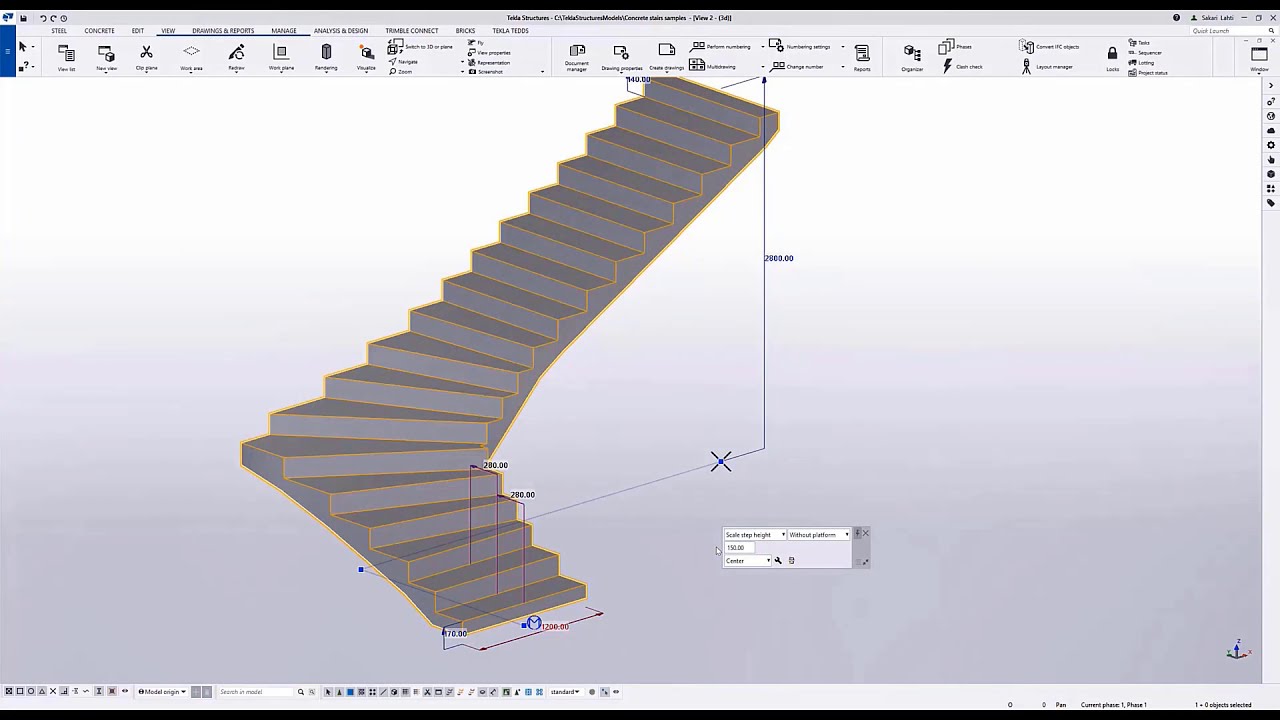This screenshot has height=720, width=1280.
Task: Switch to the EDIT tab
Action: pyautogui.click(x=138, y=31)
